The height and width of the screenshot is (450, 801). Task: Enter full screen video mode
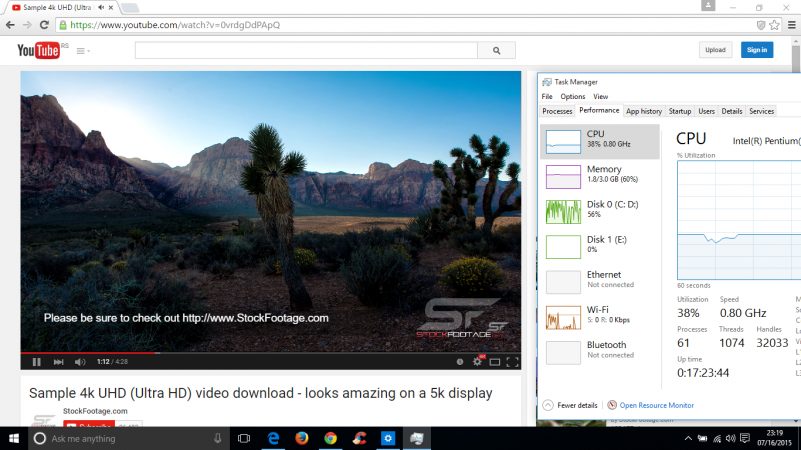click(x=512, y=362)
